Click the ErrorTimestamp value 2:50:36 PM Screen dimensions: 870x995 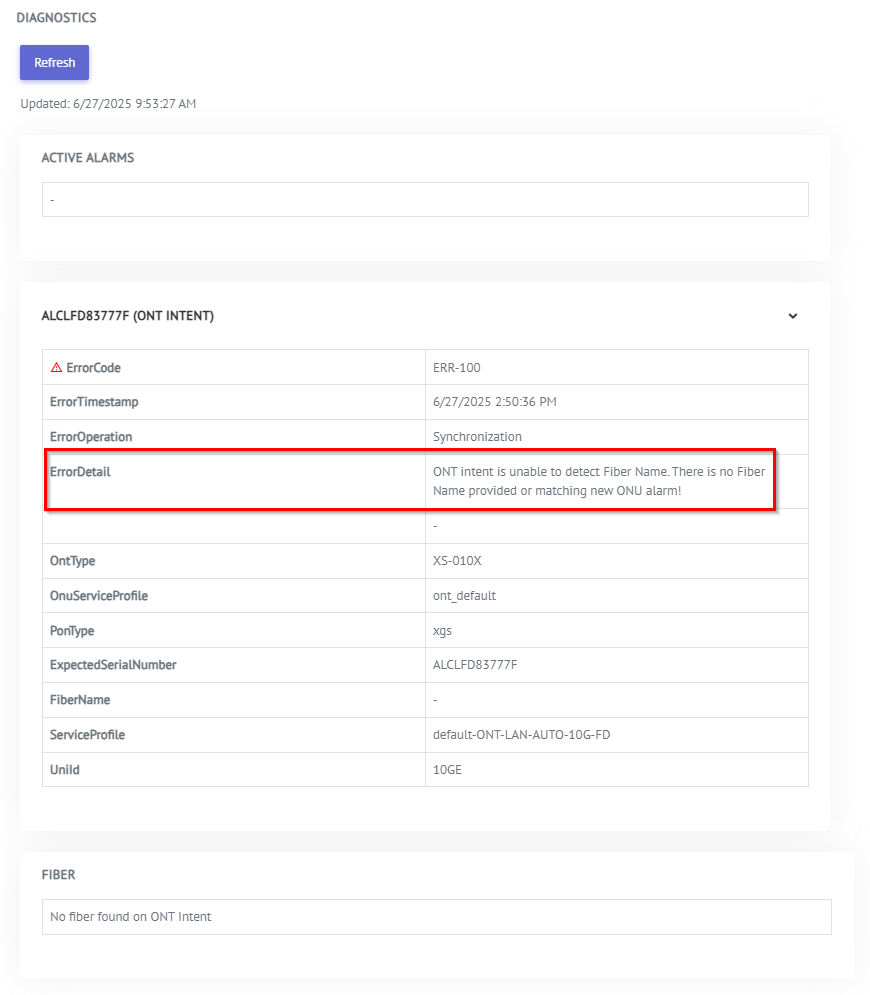pyautogui.click(x=494, y=402)
